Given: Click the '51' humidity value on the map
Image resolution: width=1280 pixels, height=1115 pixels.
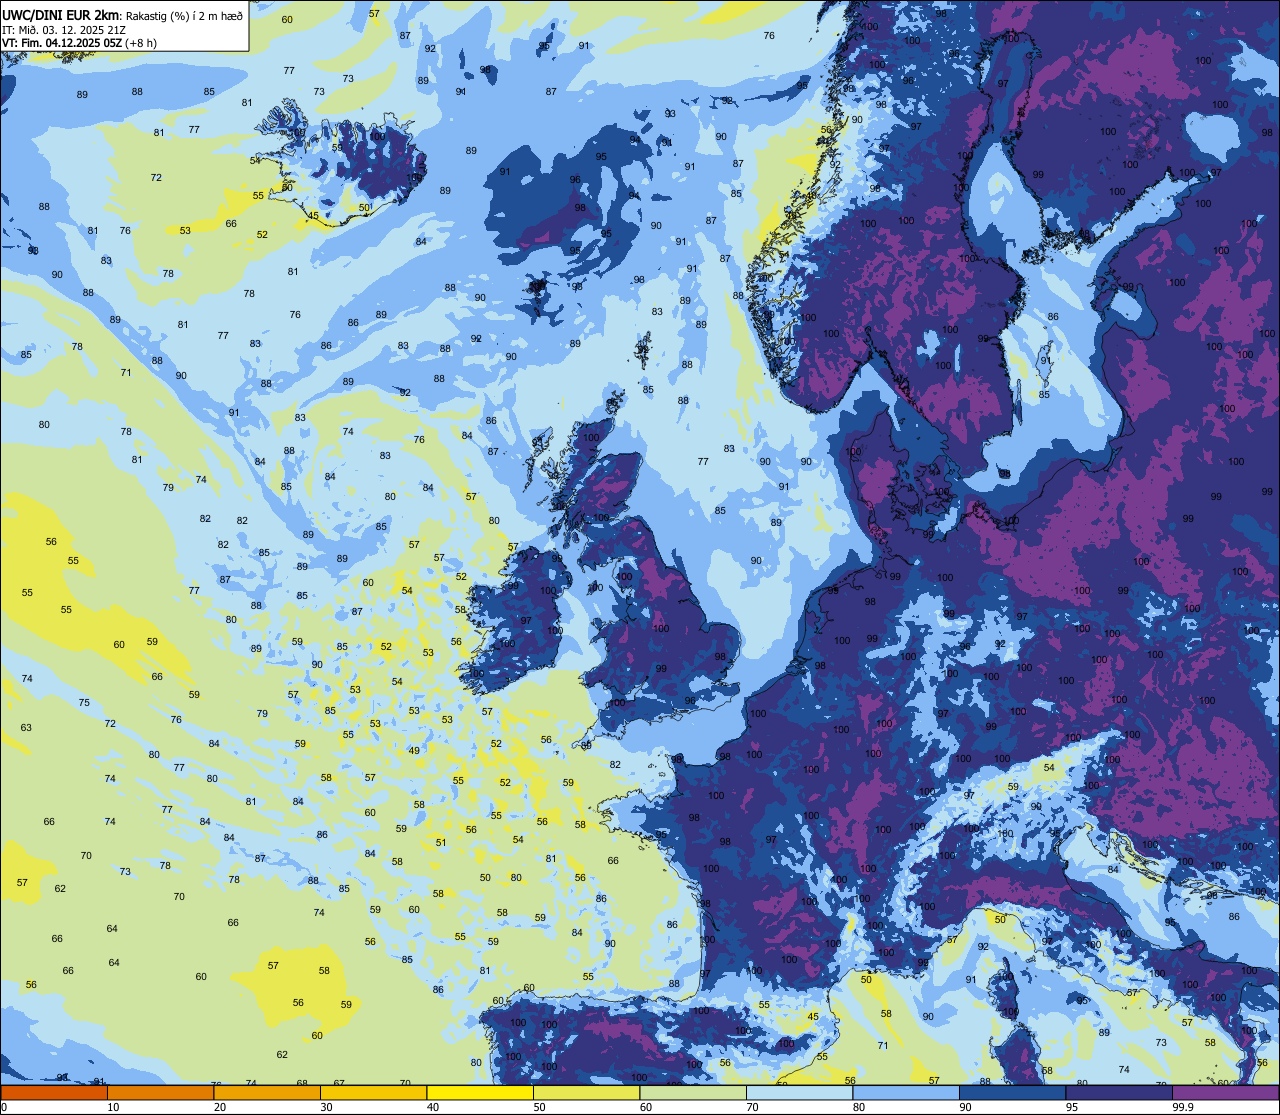Looking at the screenshot, I should pyautogui.click(x=441, y=843).
